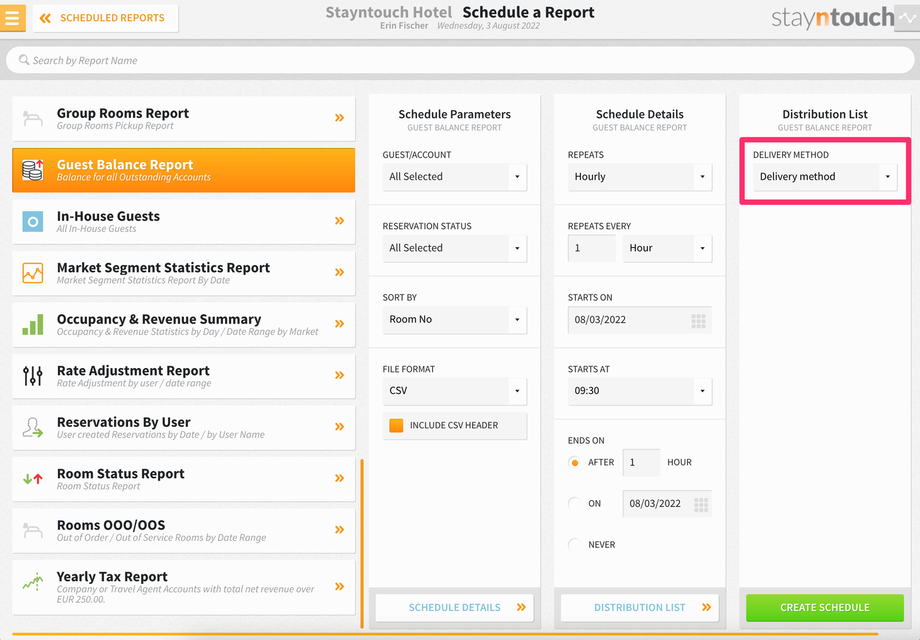This screenshot has width=920, height=640.
Task: Click Market Segment Statistics double-arrow
Action: pyautogui.click(x=340, y=272)
